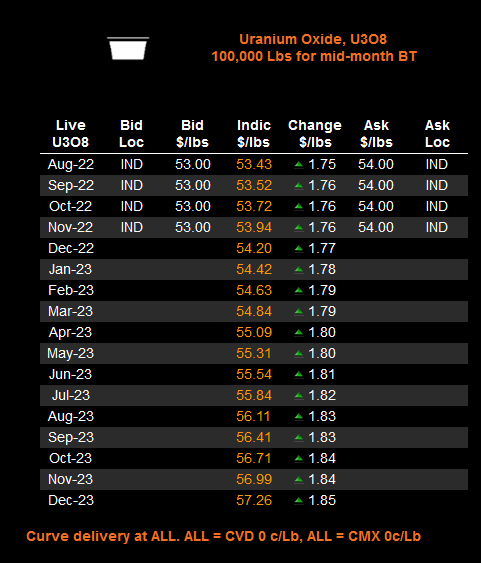Click the 'Indic $/lbs' column header
This screenshot has width=481, height=563.
253,134
